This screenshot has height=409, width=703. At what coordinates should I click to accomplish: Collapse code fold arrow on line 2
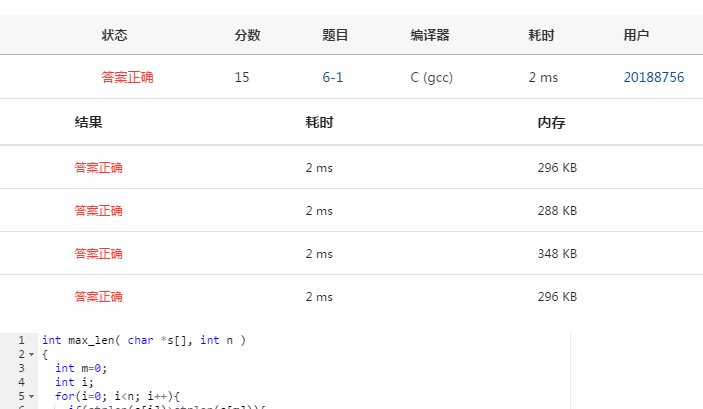pos(31,354)
